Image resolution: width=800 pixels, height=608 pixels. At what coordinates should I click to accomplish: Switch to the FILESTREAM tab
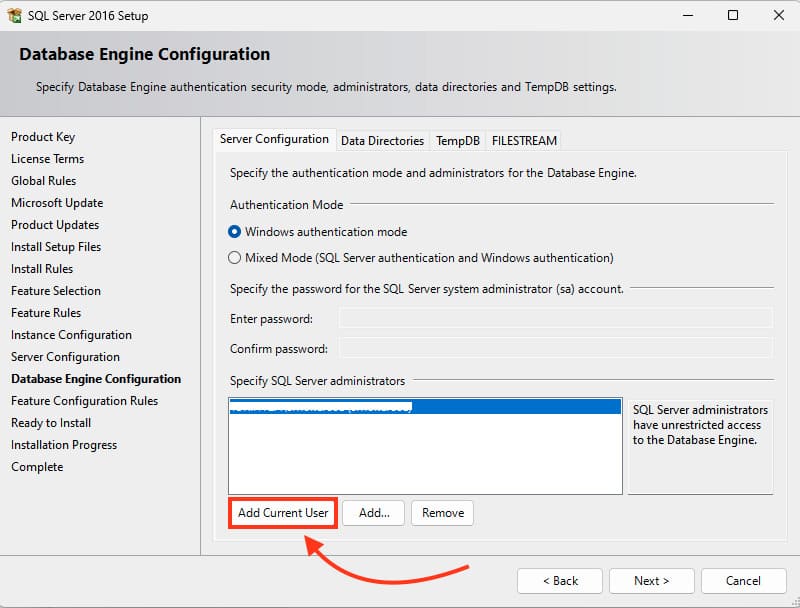click(x=524, y=141)
